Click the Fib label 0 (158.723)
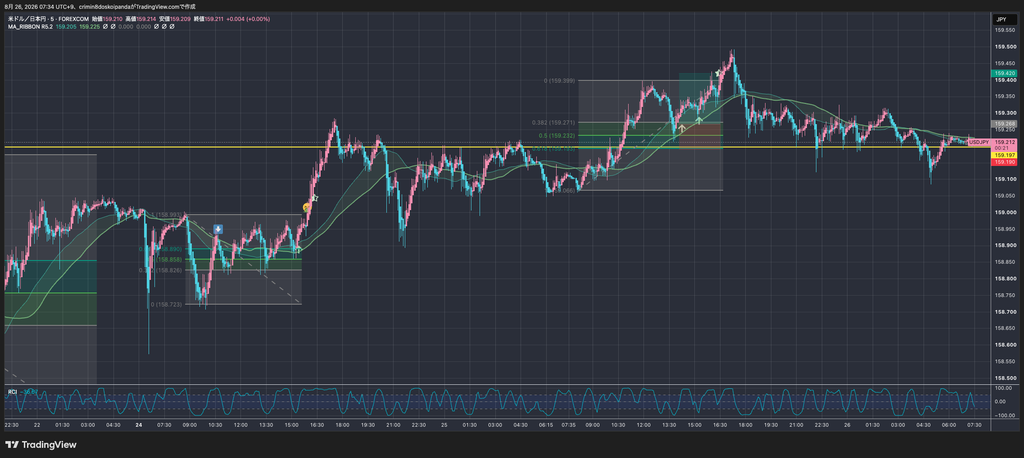This screenshot has height=458, width=1024. 166,304
